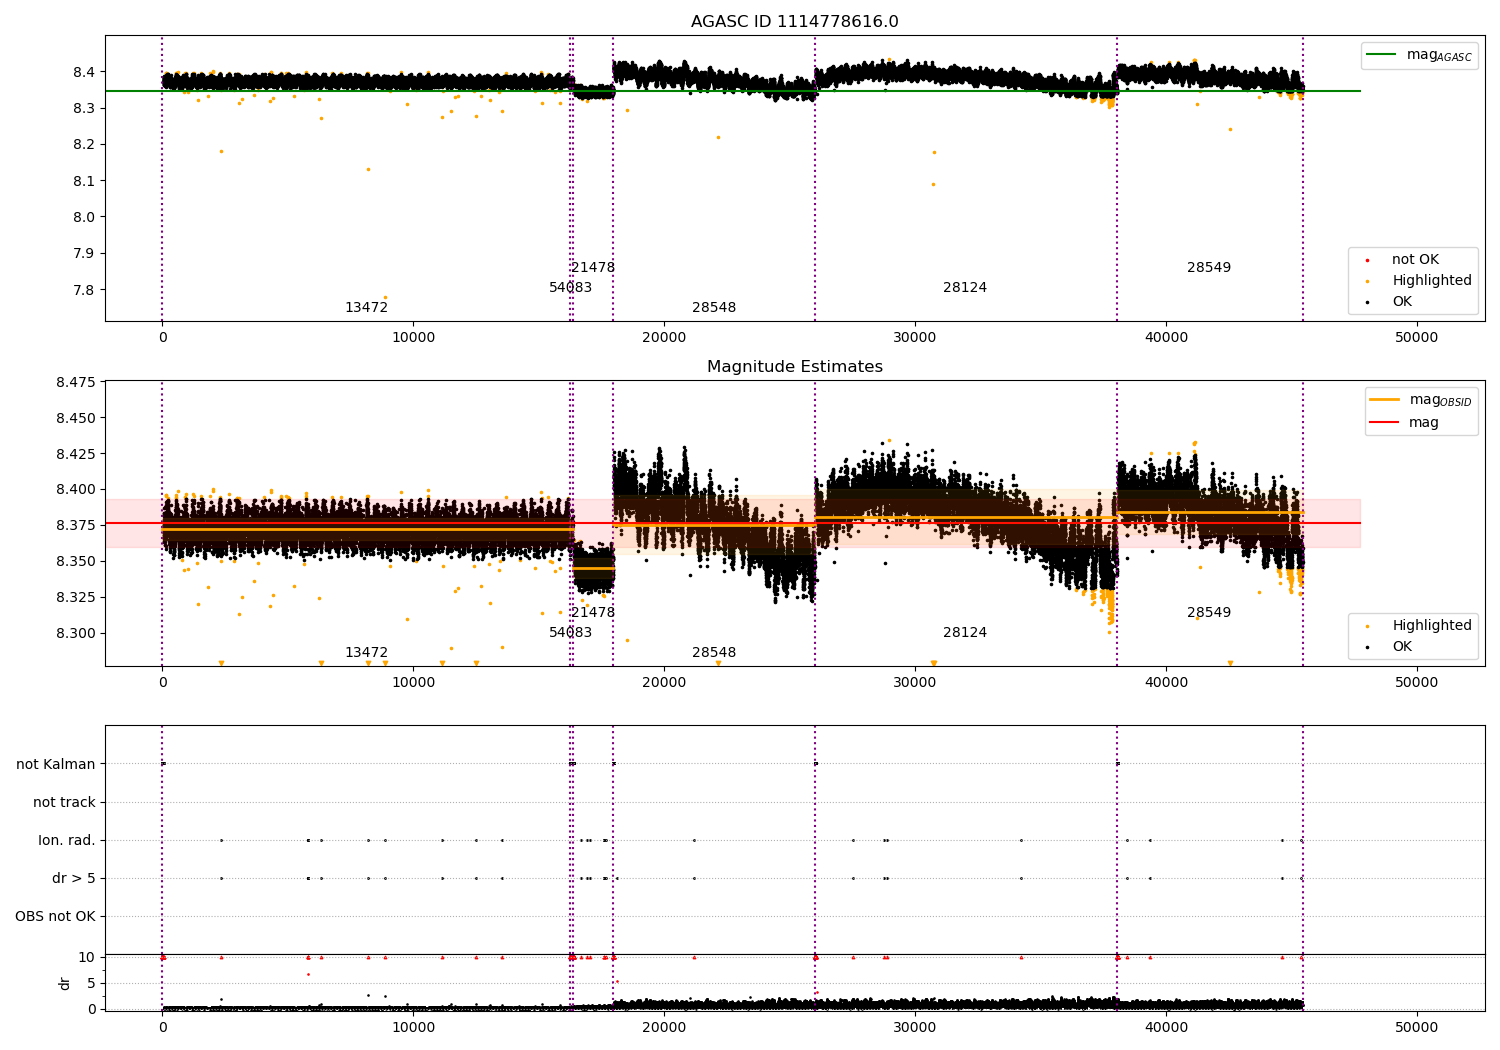Click obsid label 28549 in top plot

click(x=1209, y=268)
